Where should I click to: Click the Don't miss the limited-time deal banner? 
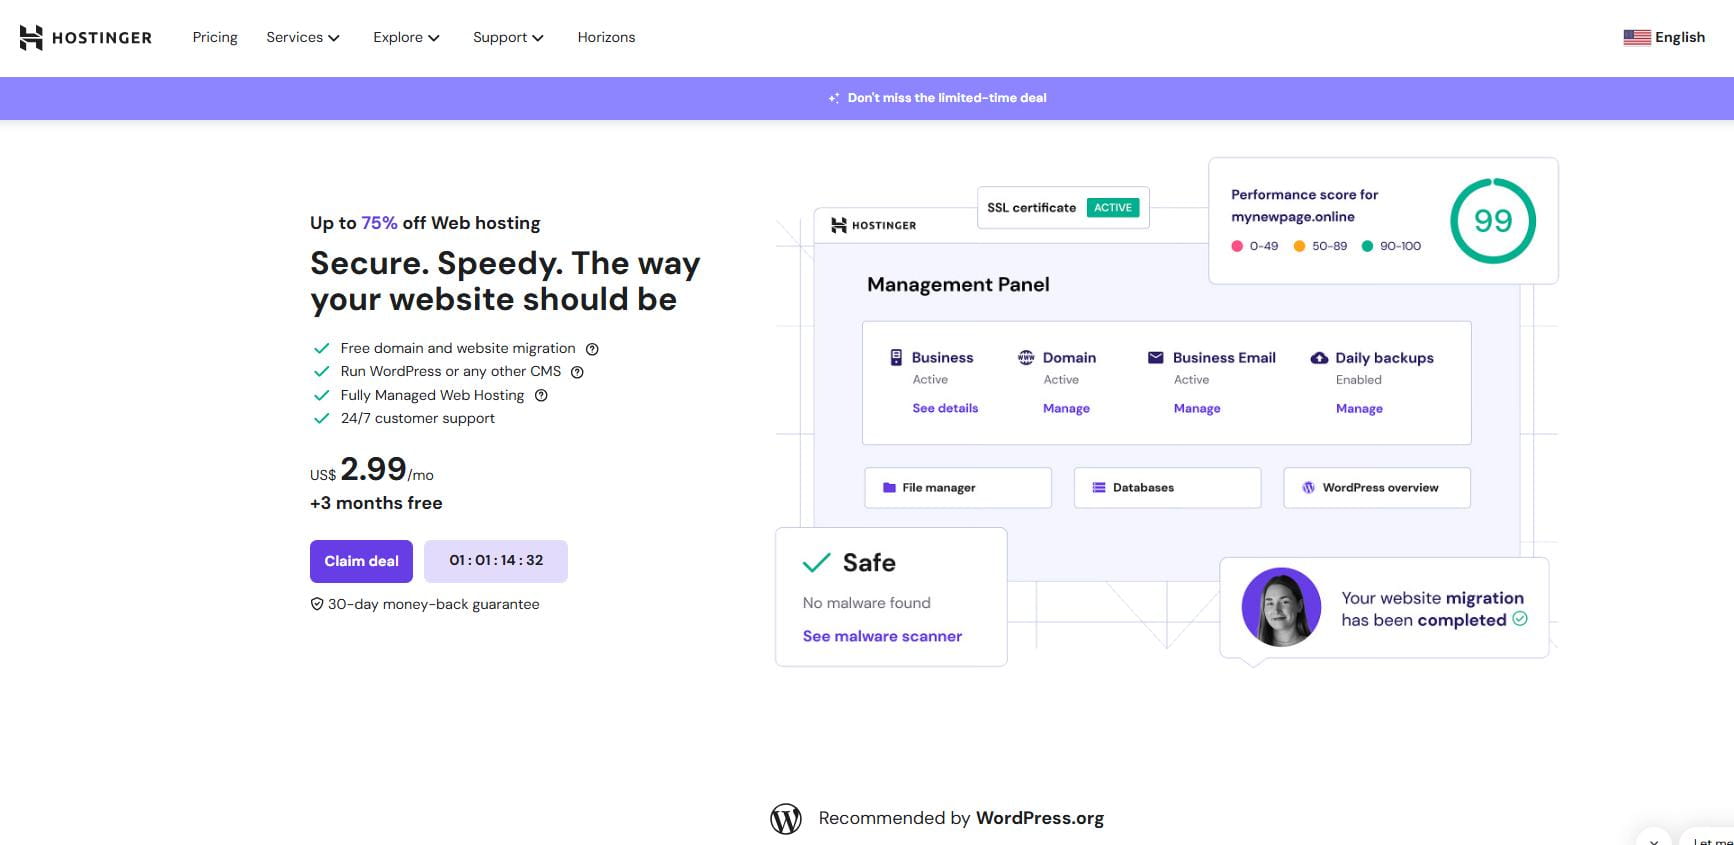pos(867,98)
